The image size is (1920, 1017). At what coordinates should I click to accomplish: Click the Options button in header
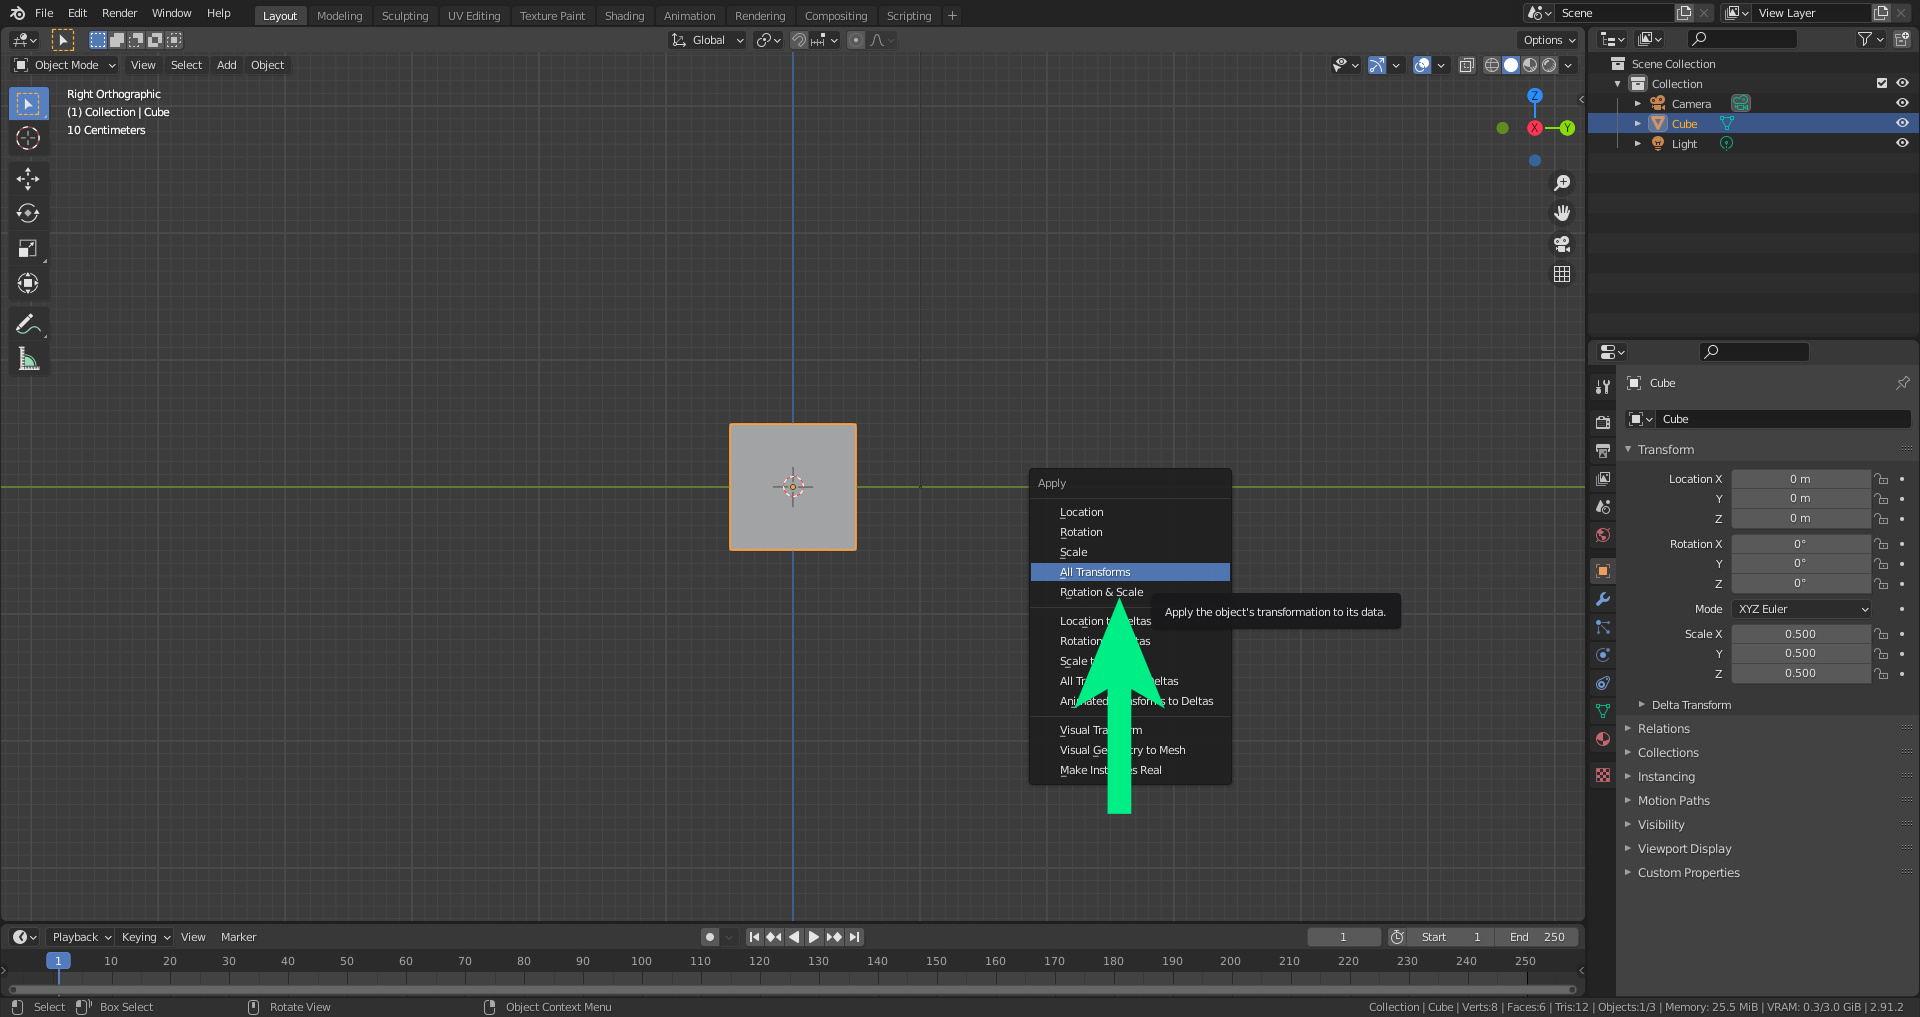(1548, 40)
